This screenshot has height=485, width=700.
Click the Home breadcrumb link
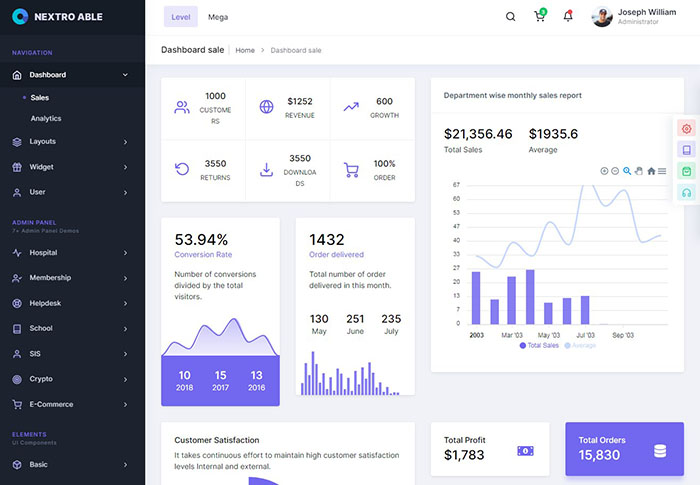click(244, 50)
